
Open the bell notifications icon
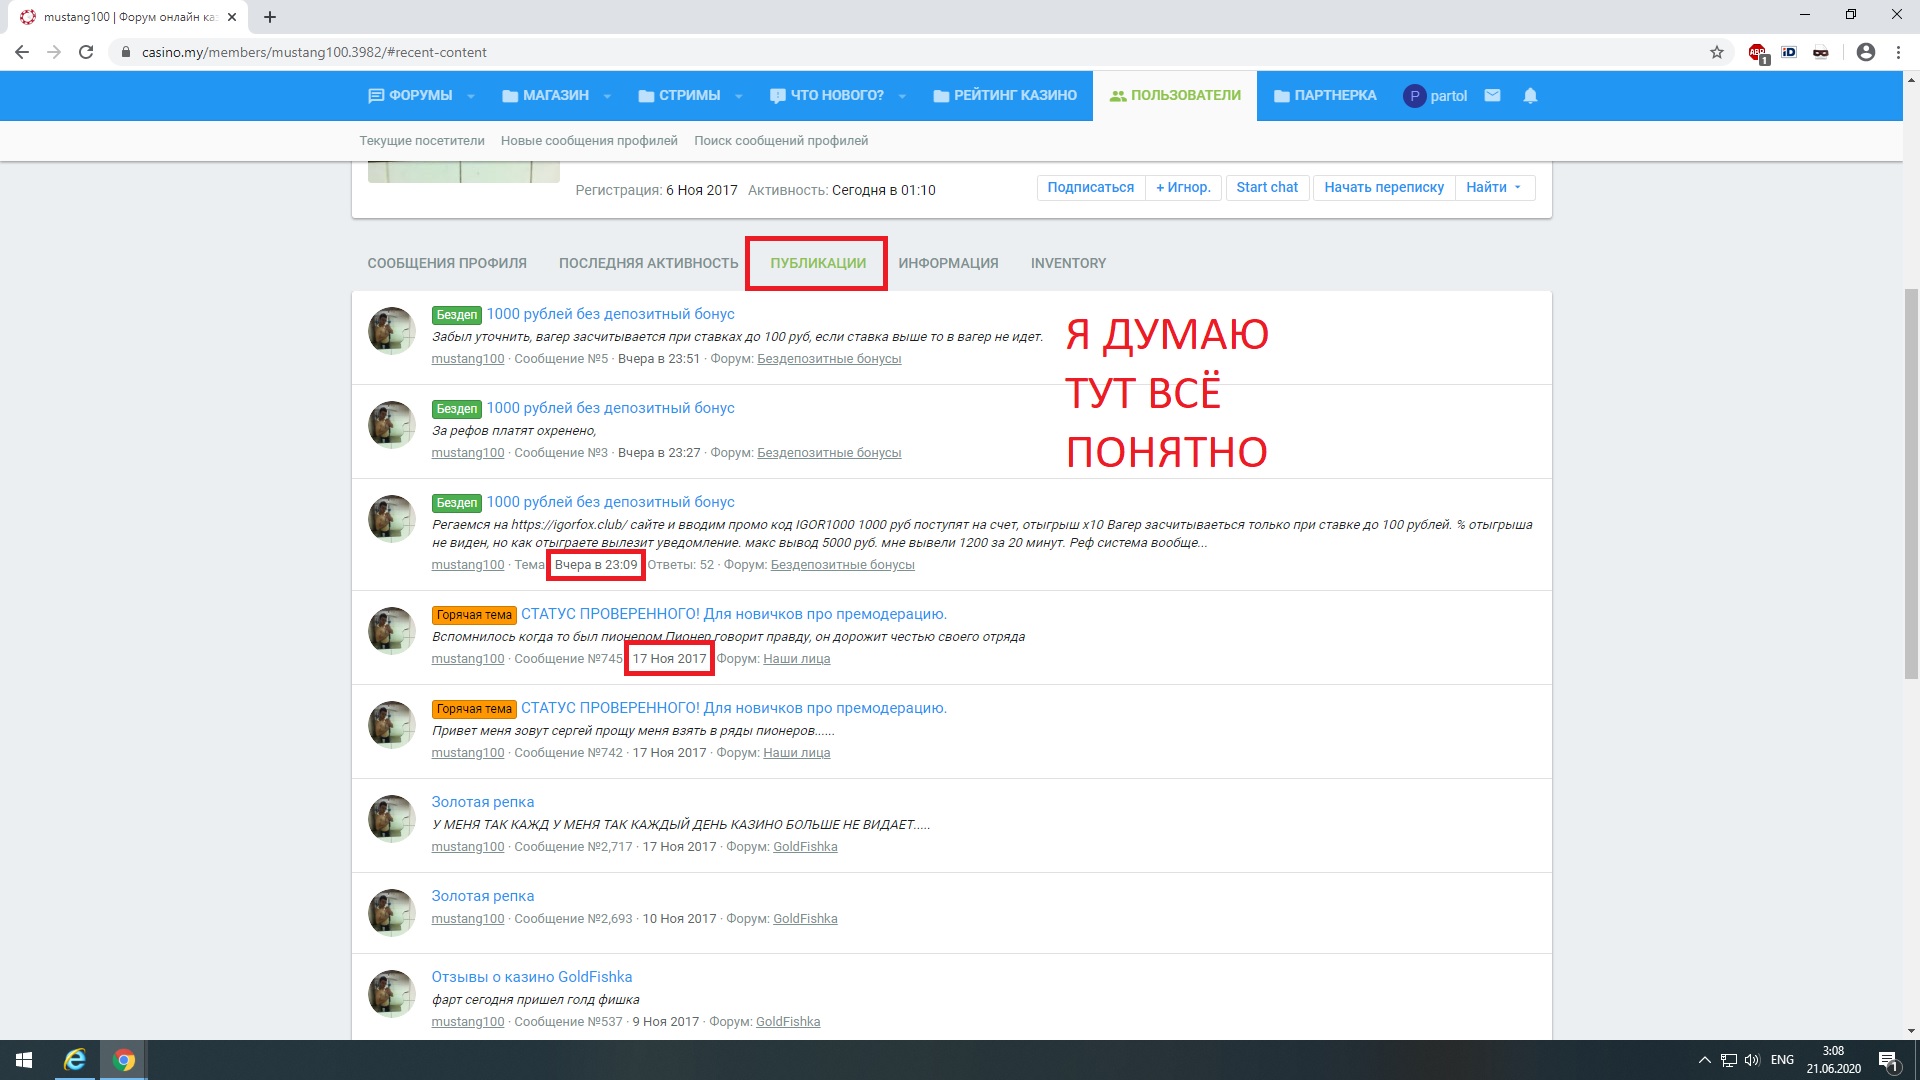click(1530, 96)
